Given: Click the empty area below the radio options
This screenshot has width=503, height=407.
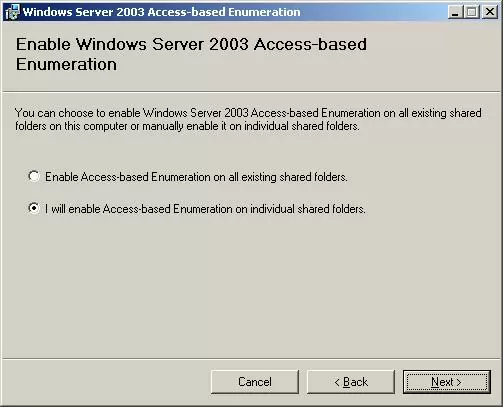Looking at the screenshot, I should click(251, 287).
